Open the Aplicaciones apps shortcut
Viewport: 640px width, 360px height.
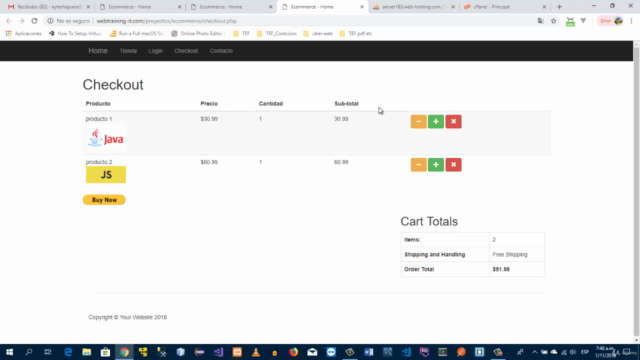click(24, 33)
